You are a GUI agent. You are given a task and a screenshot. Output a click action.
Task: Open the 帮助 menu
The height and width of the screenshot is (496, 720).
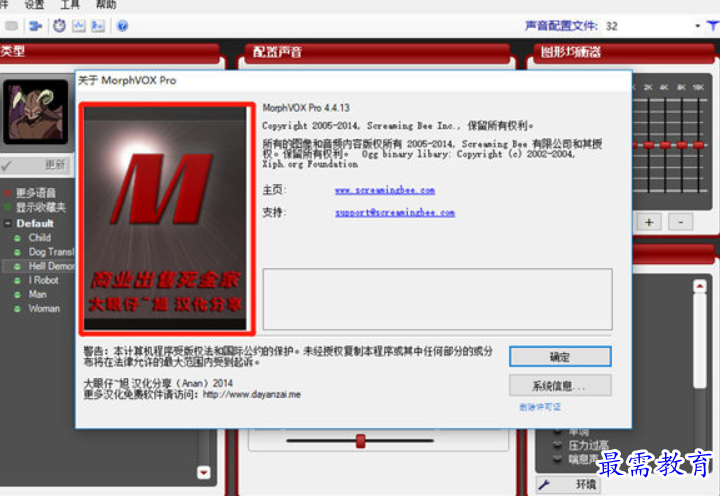click(106, 5)
